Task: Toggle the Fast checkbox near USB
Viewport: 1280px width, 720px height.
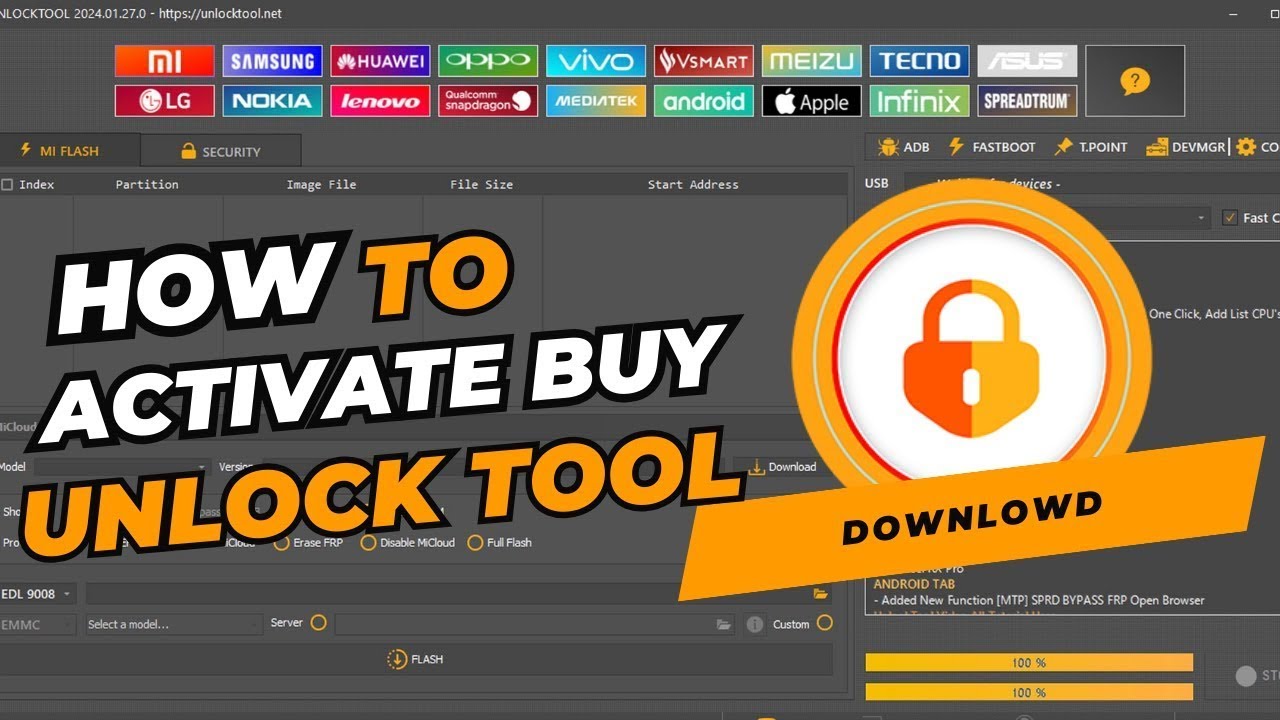Action: click(1230, 217)
